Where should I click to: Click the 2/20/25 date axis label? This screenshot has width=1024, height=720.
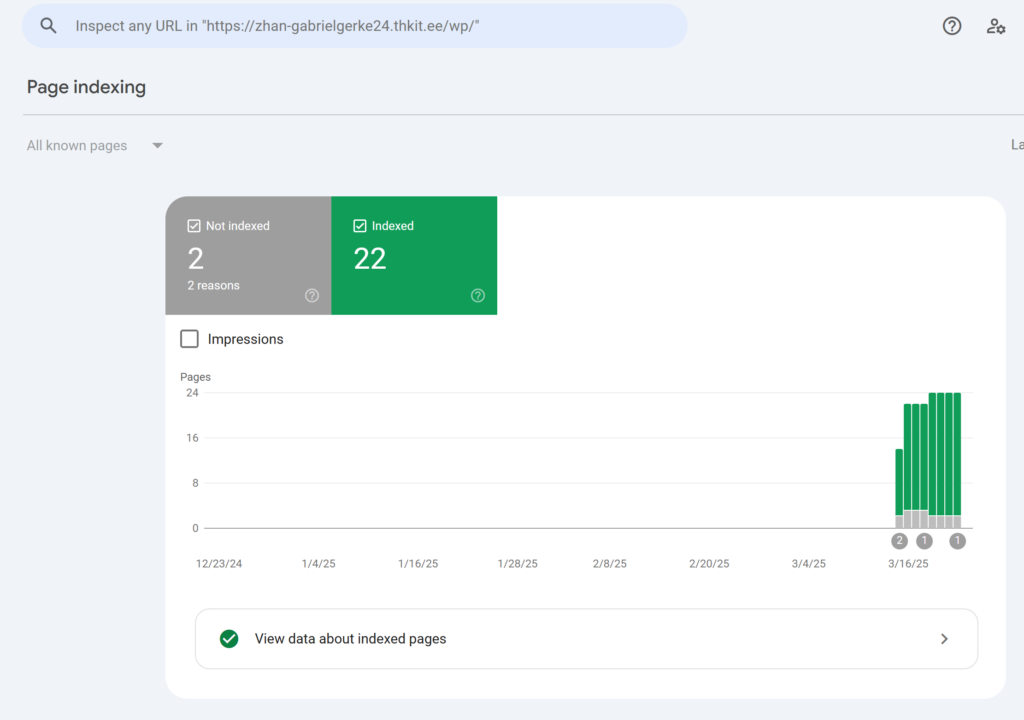click(x=709, y=563)
